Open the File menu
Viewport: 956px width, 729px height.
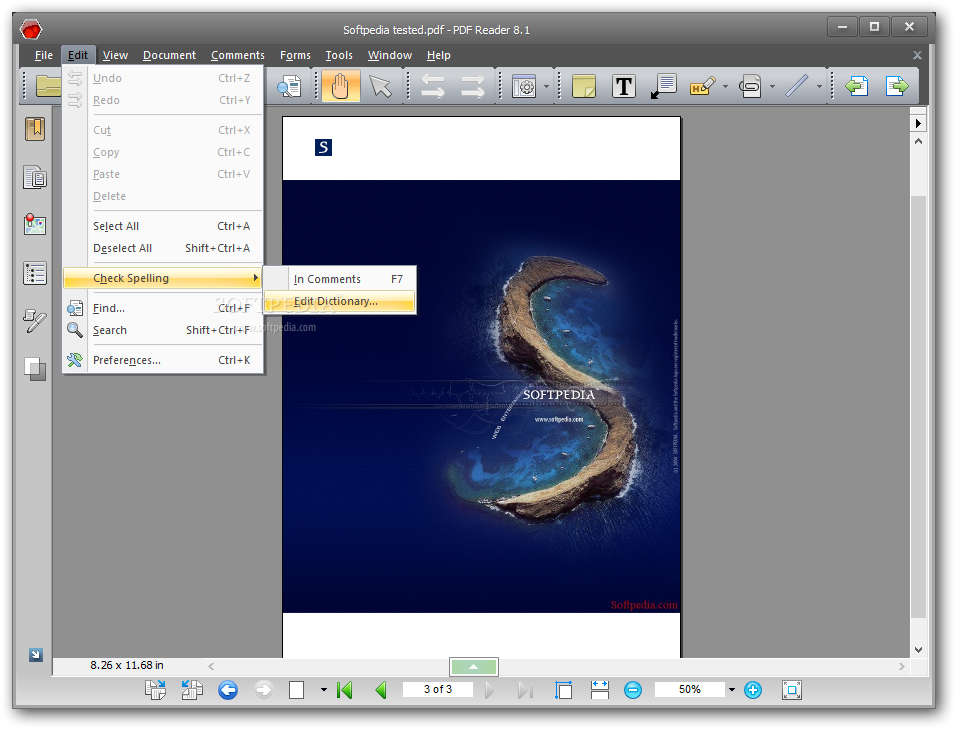(43, 55)
